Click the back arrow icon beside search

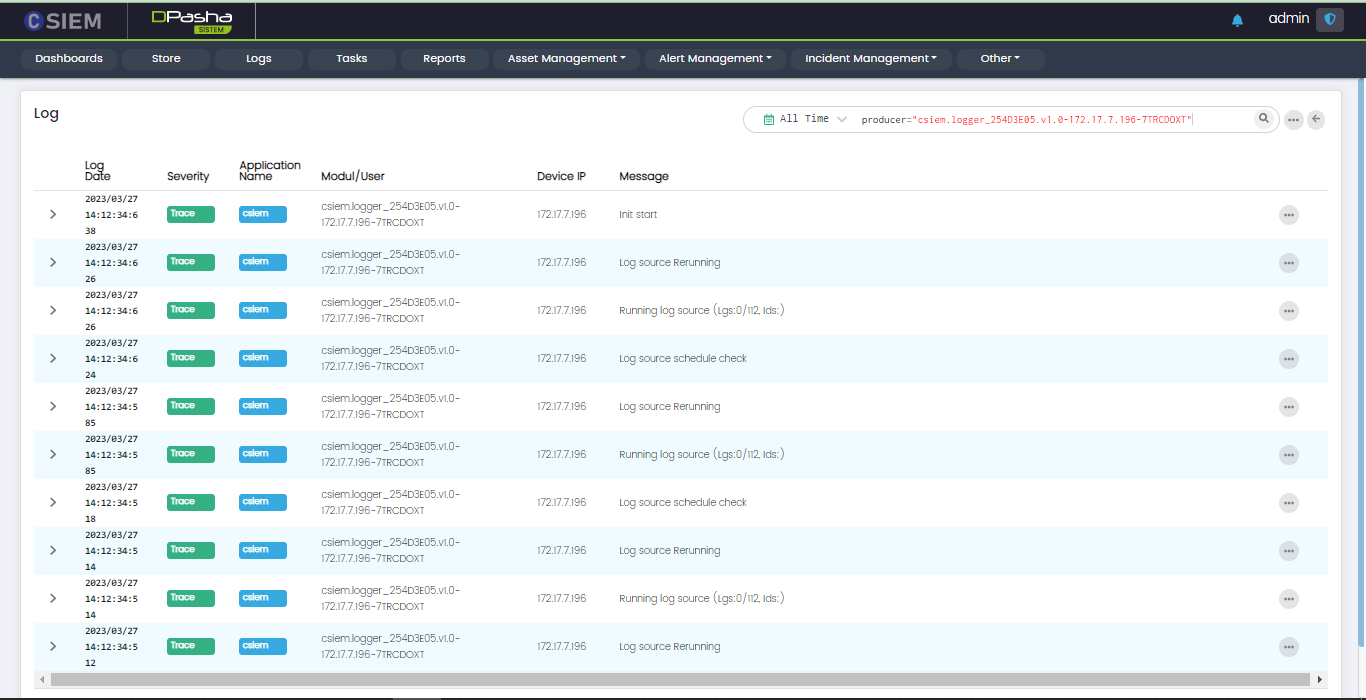click(x=1316, y=120)
